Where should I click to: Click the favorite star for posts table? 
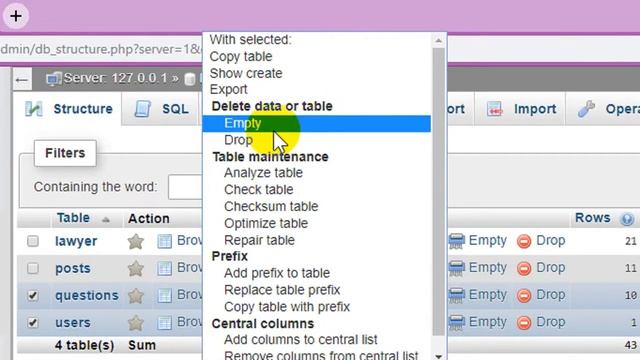136,269
